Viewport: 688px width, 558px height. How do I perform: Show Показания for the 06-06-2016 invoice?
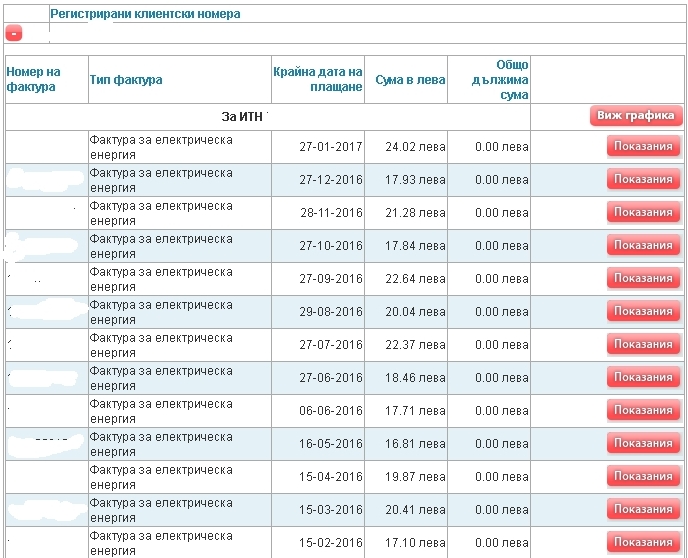pyautogui.click(x=643, y=410)
